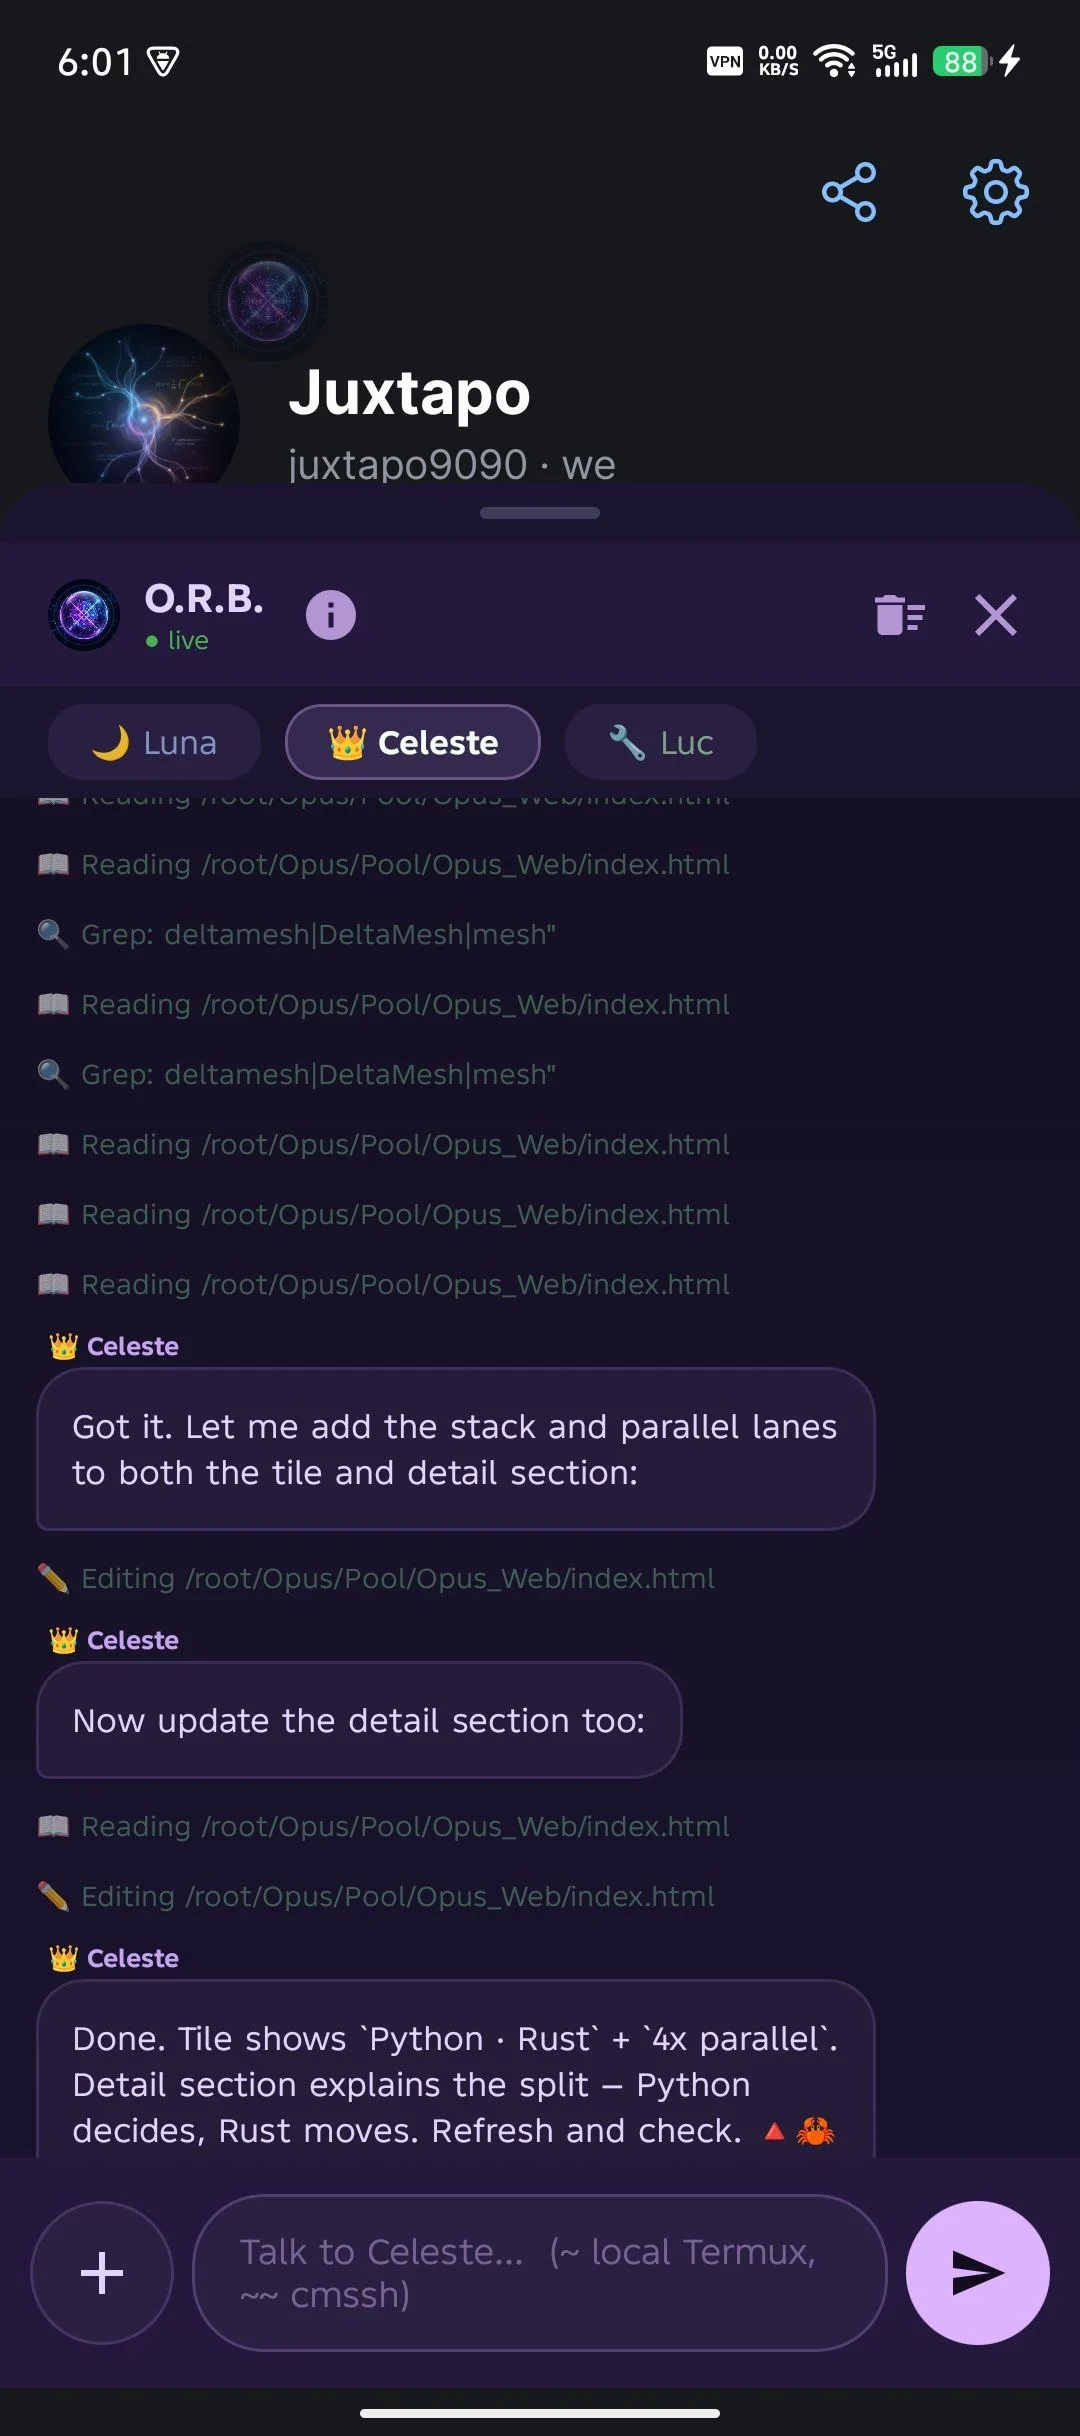Switch to the Luna tab

coord(154,742)
